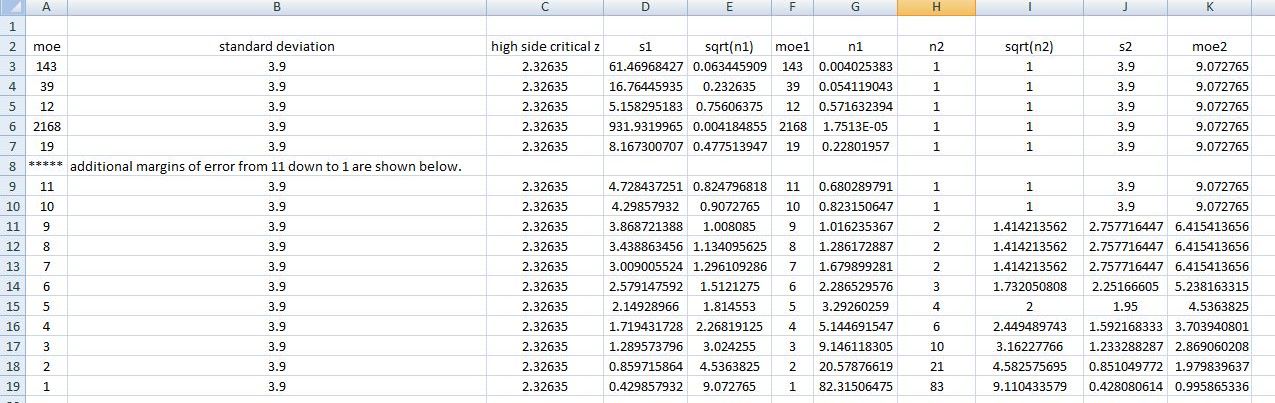Viewport: 1275px width, 403px height.
Task: Click cell with value 0.75606375
Action: (729, 106)
